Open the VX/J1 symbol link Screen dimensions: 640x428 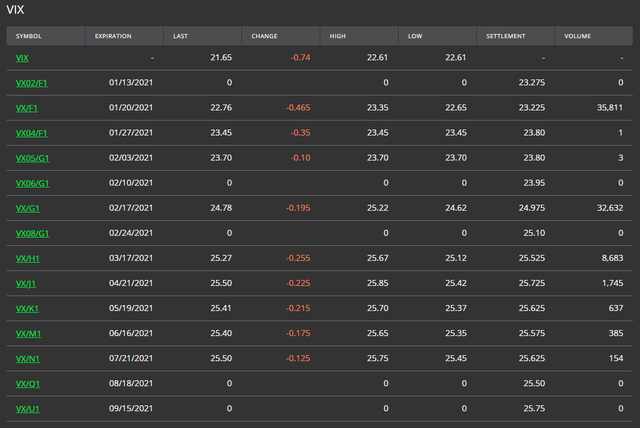(26, 283)
